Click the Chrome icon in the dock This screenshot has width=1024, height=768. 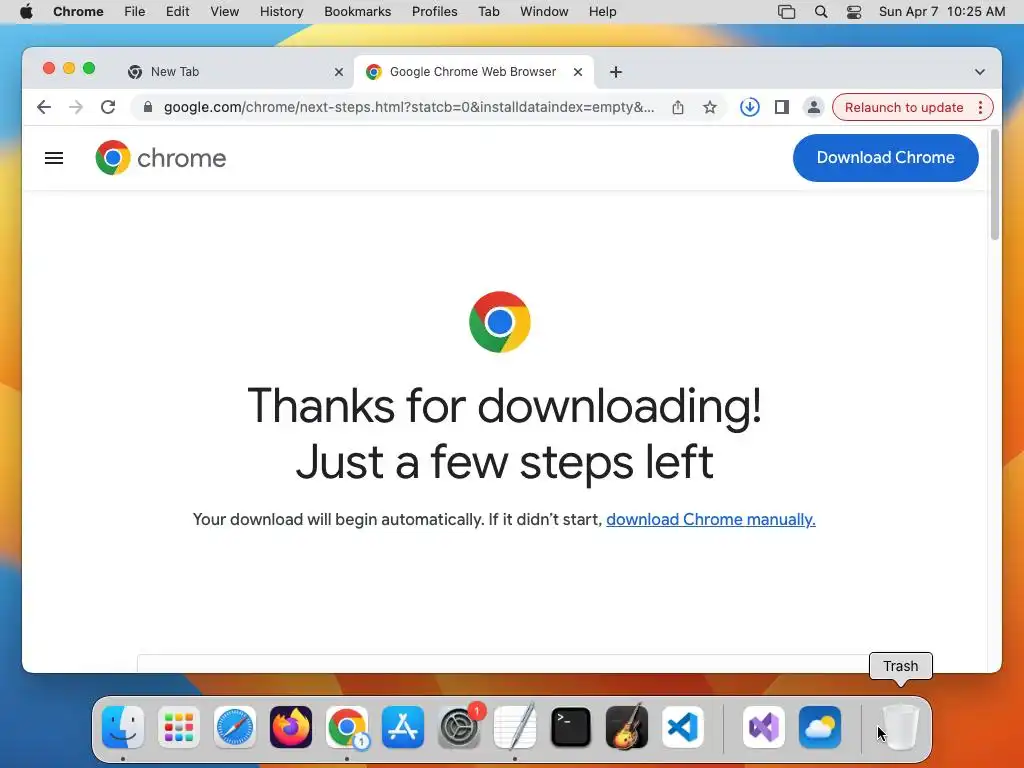[347, 727]
